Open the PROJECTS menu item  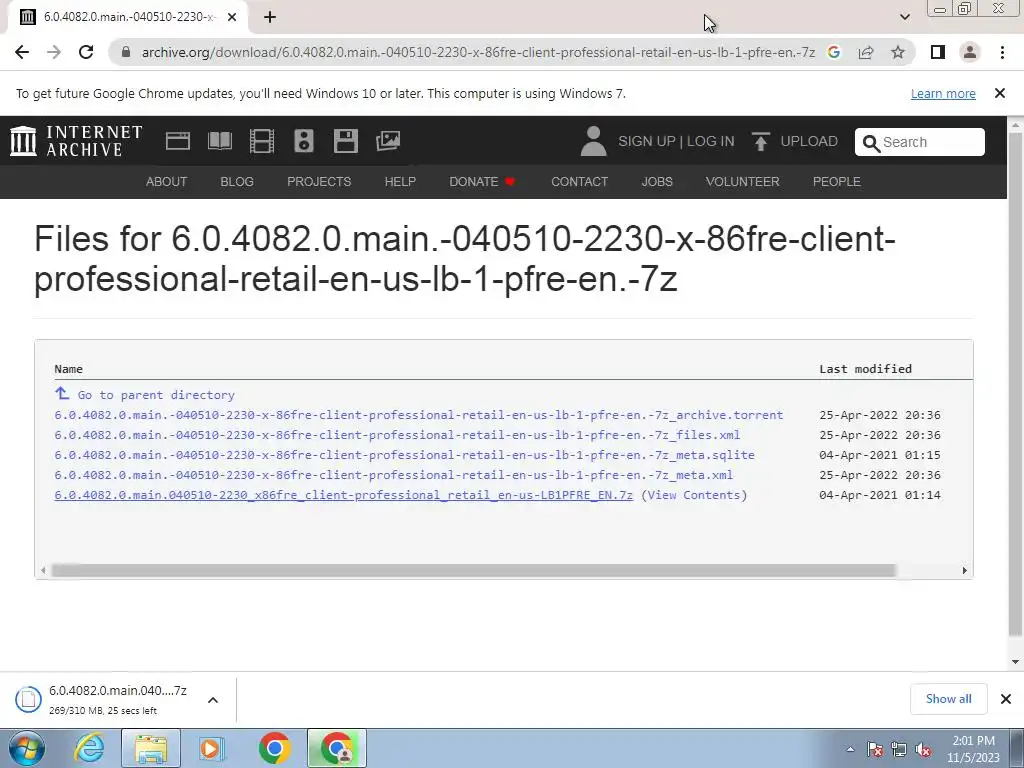[319, 182]
